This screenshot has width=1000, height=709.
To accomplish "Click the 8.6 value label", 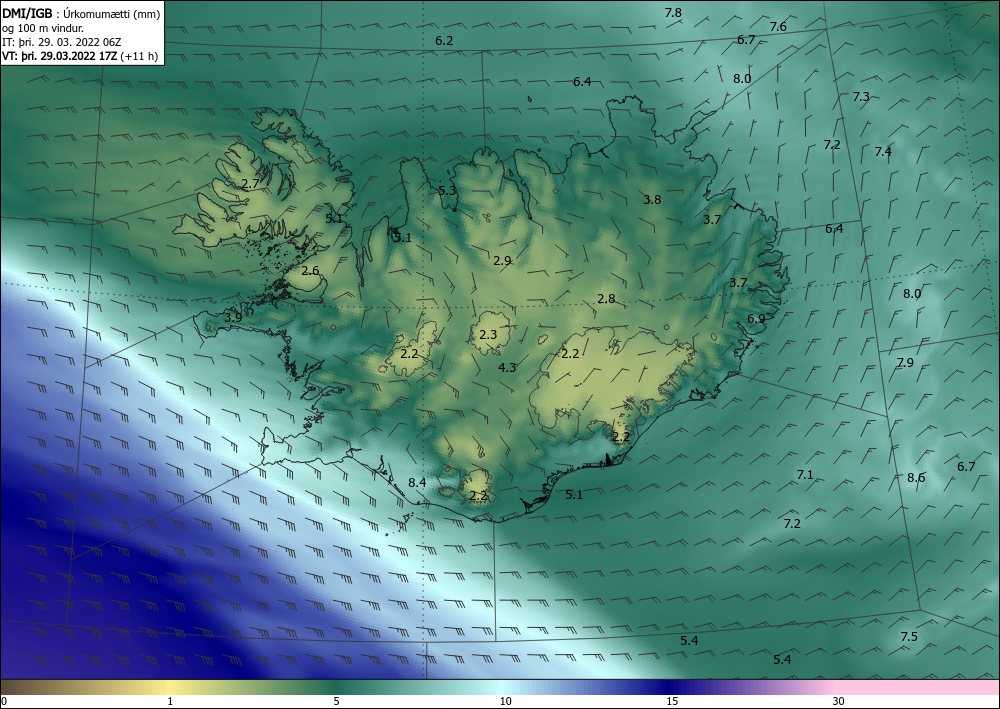I will 916,478.
